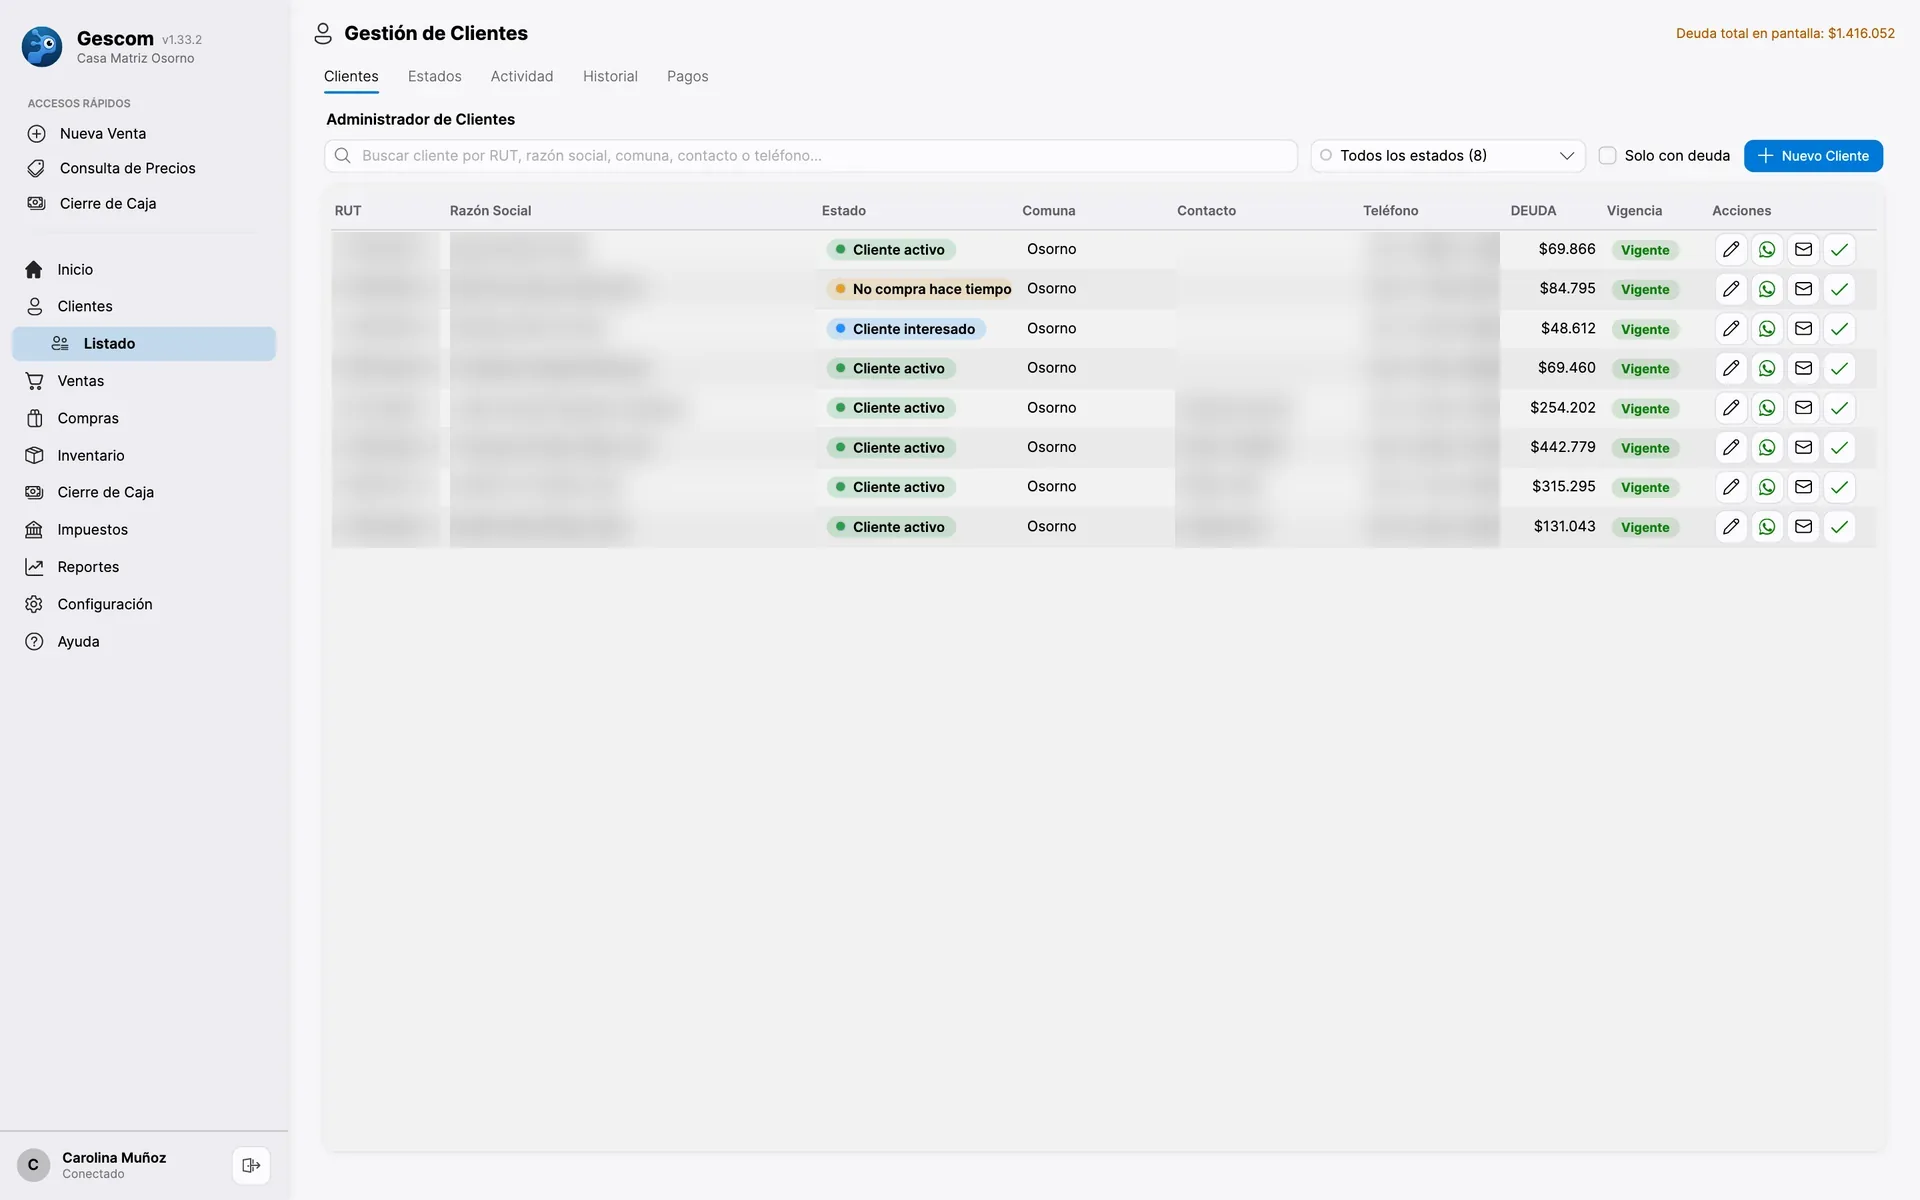The height and width of the screenshot is (1200, 1920).
Task: Edit the client with $254.202 debt
Action: 1731,408
